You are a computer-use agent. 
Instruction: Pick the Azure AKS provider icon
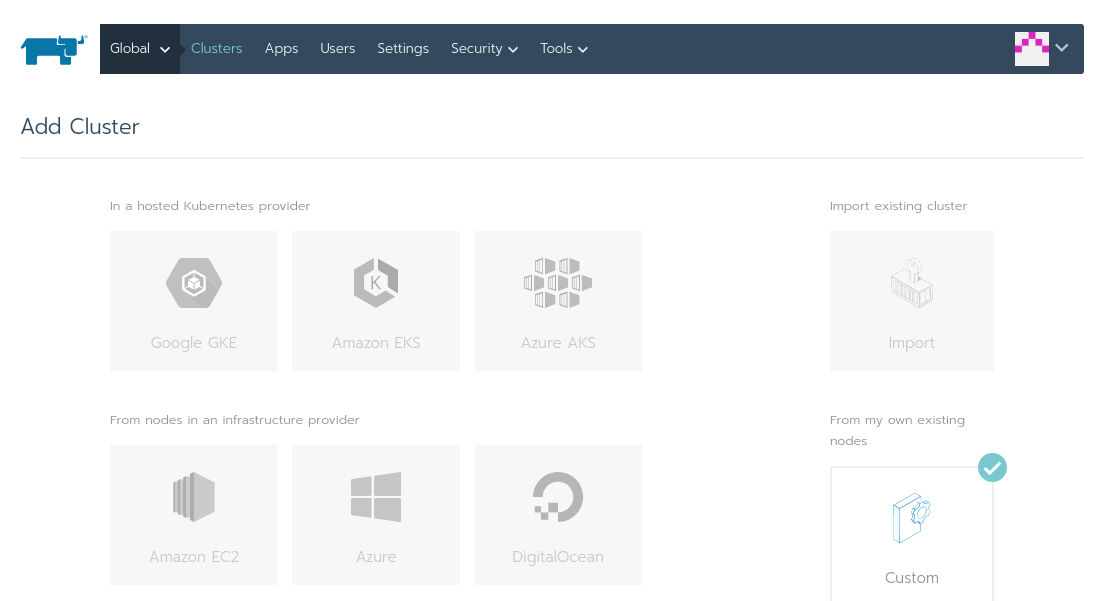click(558, 283)
